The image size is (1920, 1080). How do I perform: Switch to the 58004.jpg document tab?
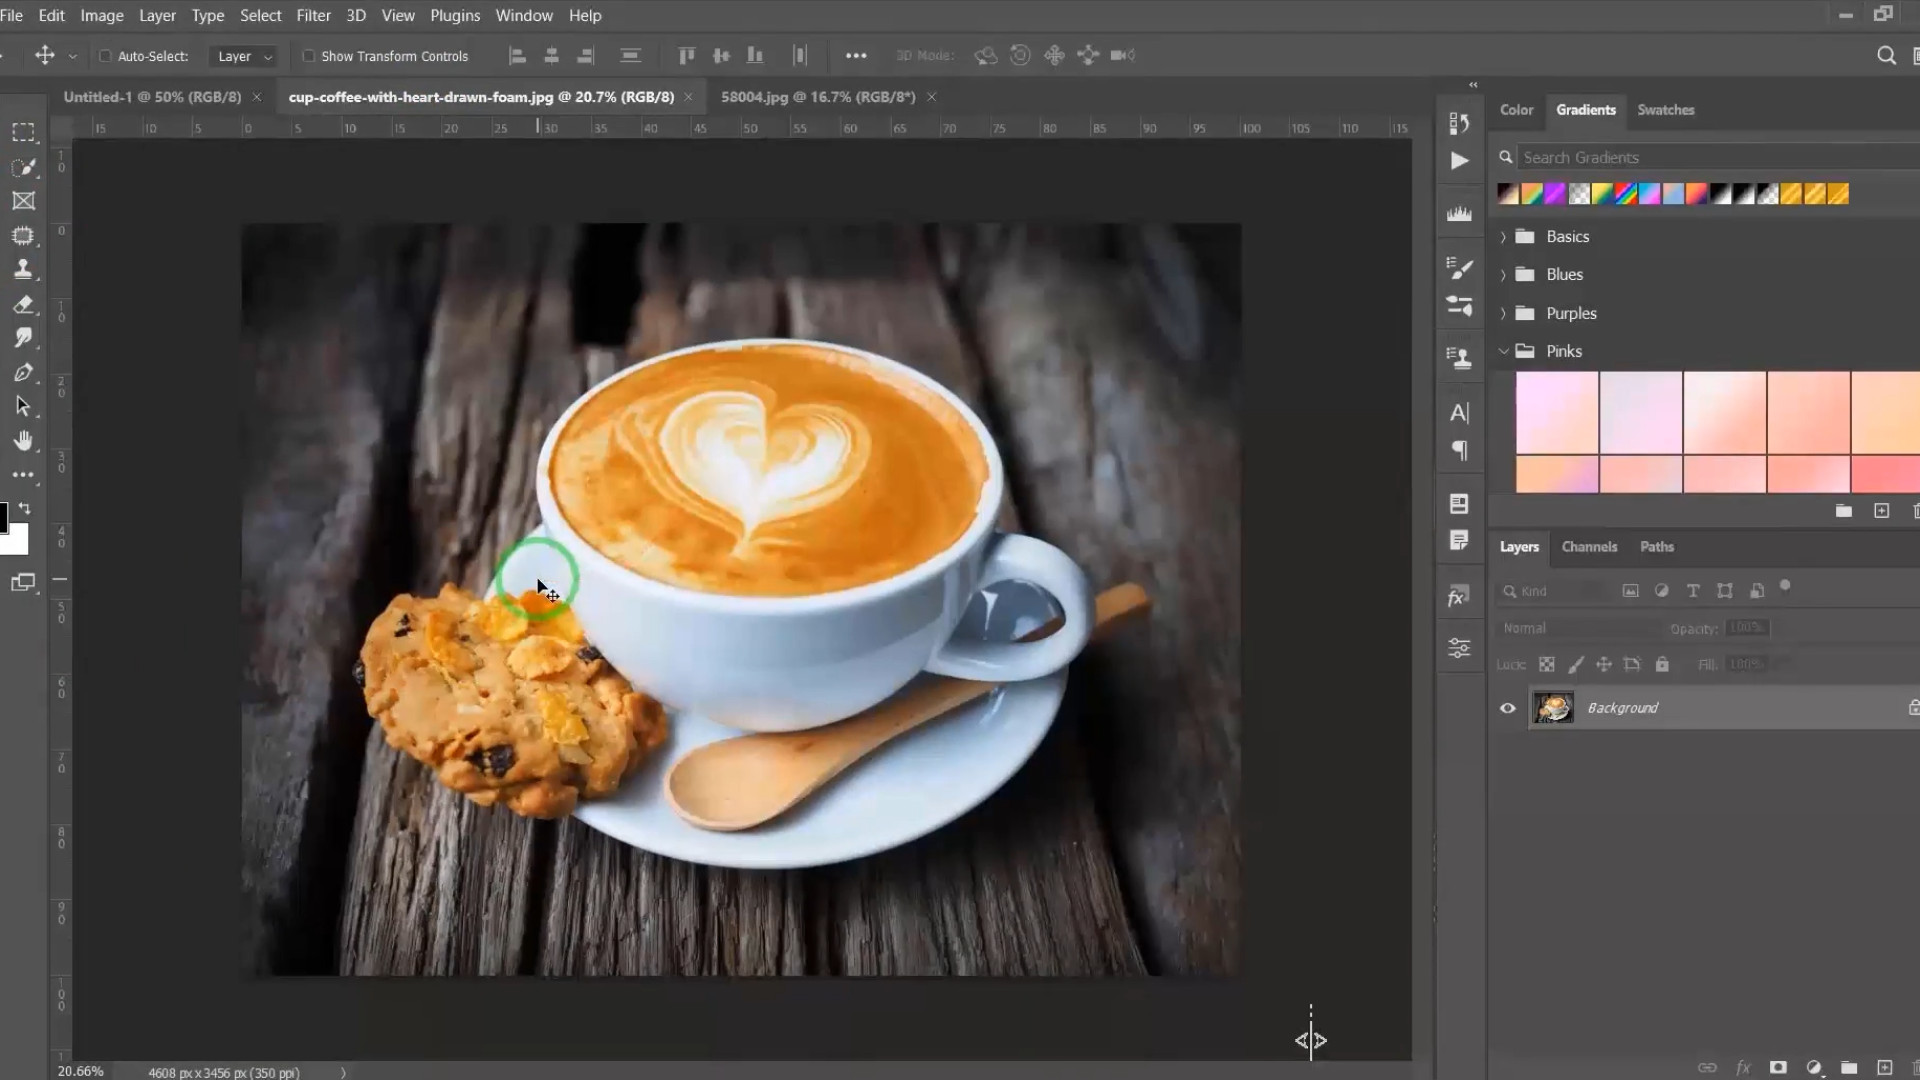[x=817, y=97]
